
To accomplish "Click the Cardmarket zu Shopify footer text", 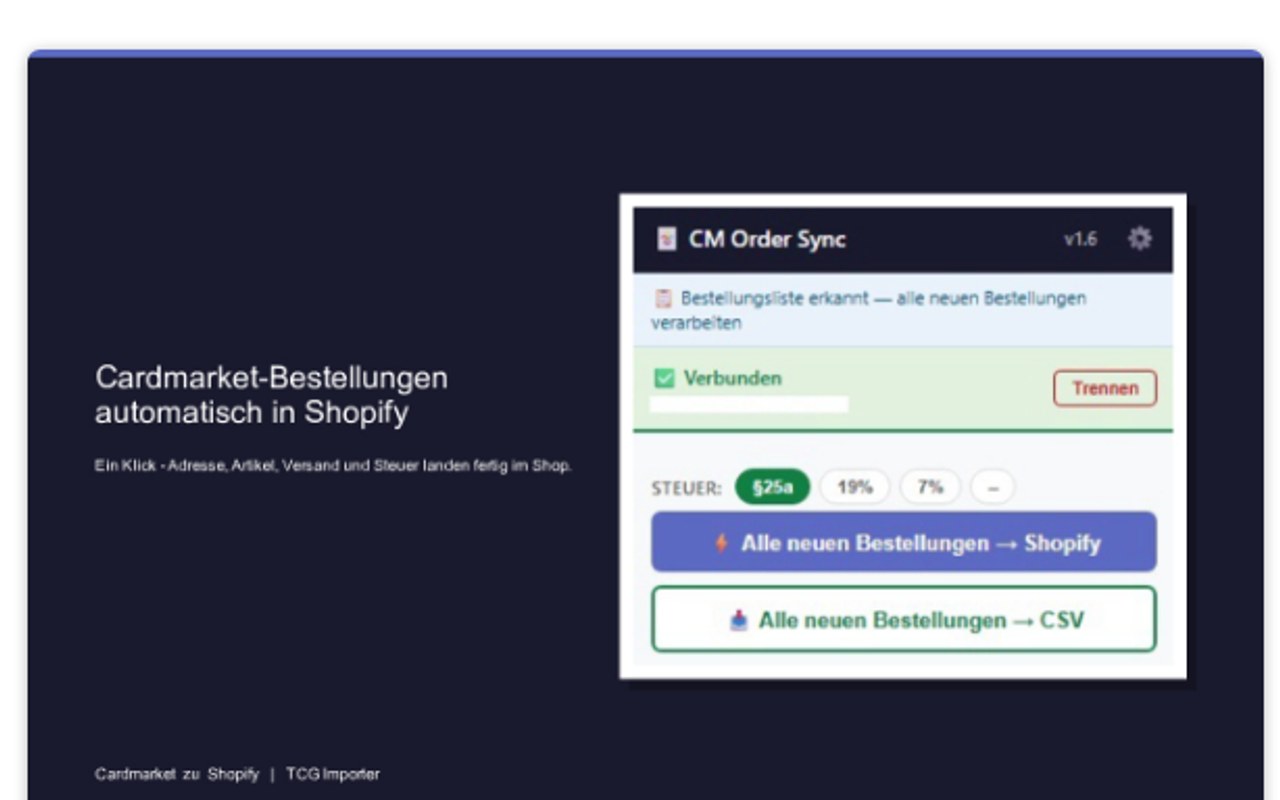I will pos(177,774).
